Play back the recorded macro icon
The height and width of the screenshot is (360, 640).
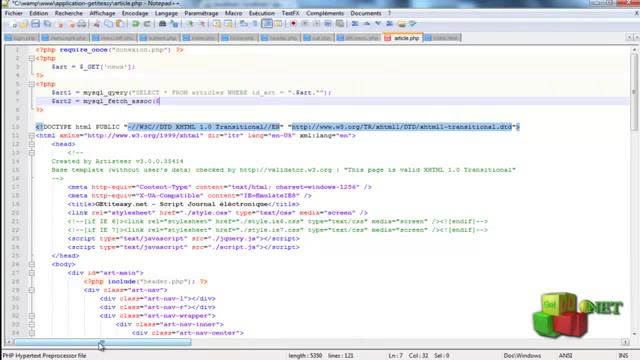(x=316, y=24)
